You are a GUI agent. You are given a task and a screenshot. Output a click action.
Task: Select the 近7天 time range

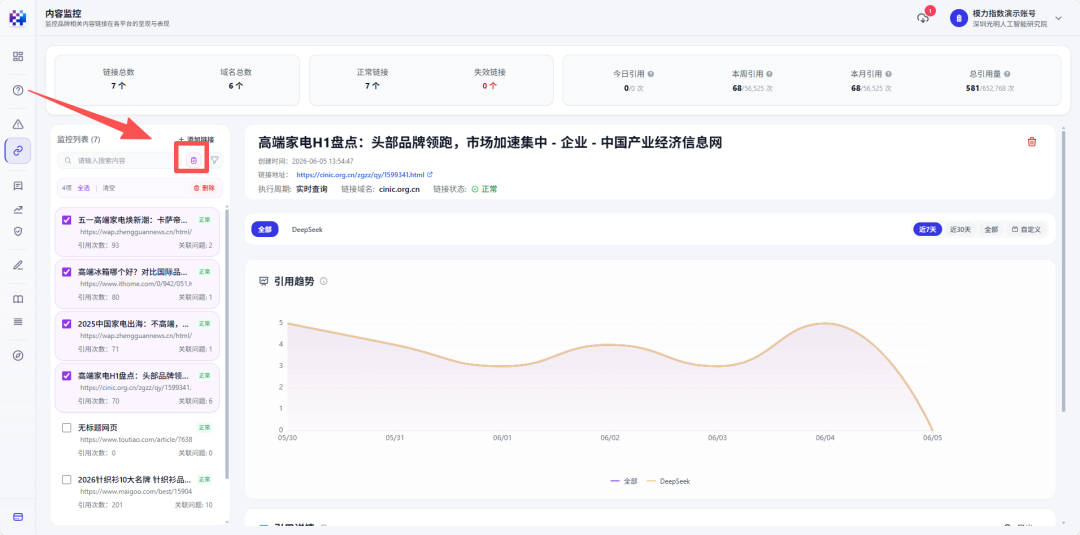(x=927, y=229)
